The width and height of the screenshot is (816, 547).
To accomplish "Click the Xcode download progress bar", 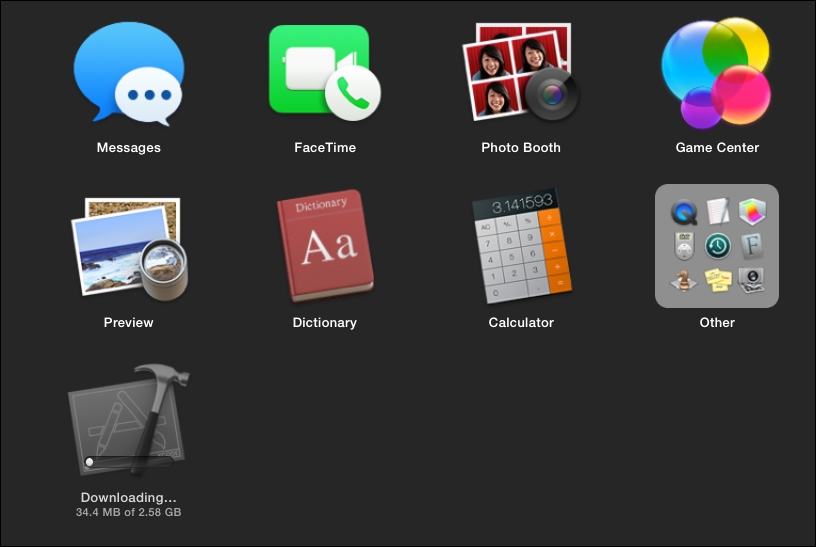I will point(129,462).
